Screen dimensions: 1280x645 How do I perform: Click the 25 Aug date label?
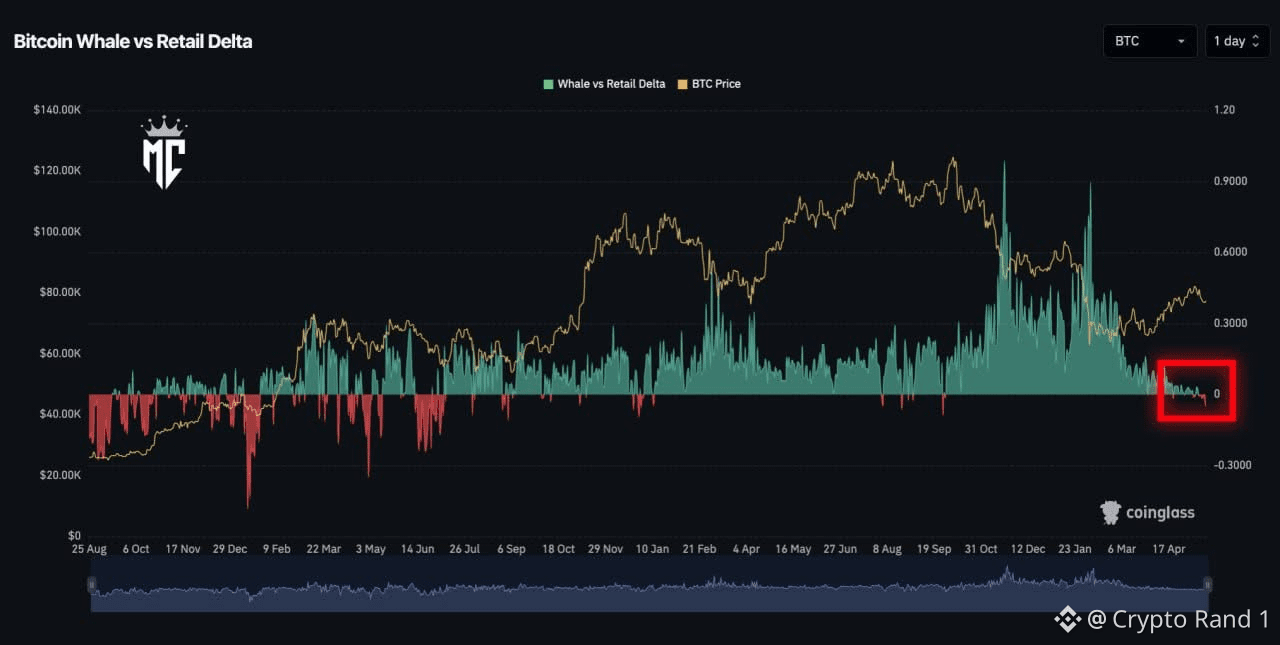point(89,549)
